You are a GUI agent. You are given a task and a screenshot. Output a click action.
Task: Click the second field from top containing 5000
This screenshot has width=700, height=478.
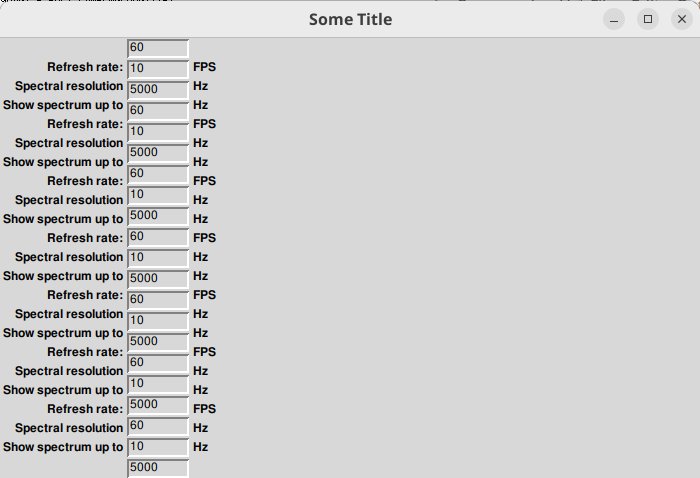(x=158, y=152)
